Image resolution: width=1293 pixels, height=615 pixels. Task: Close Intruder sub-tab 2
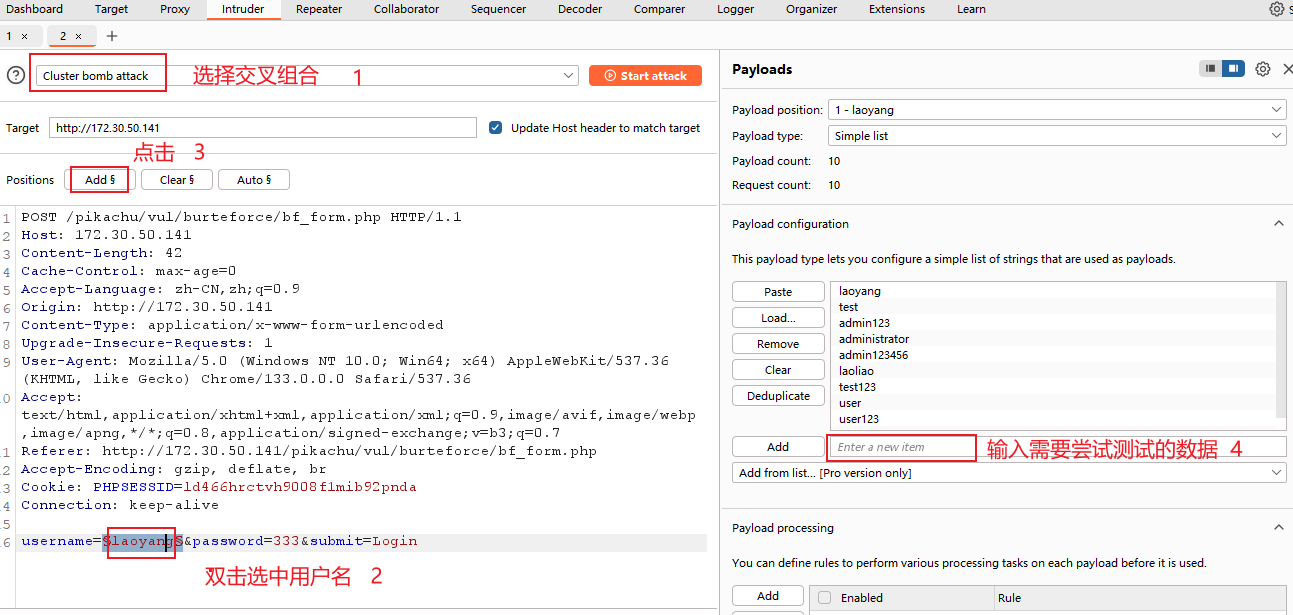point(79,36)
